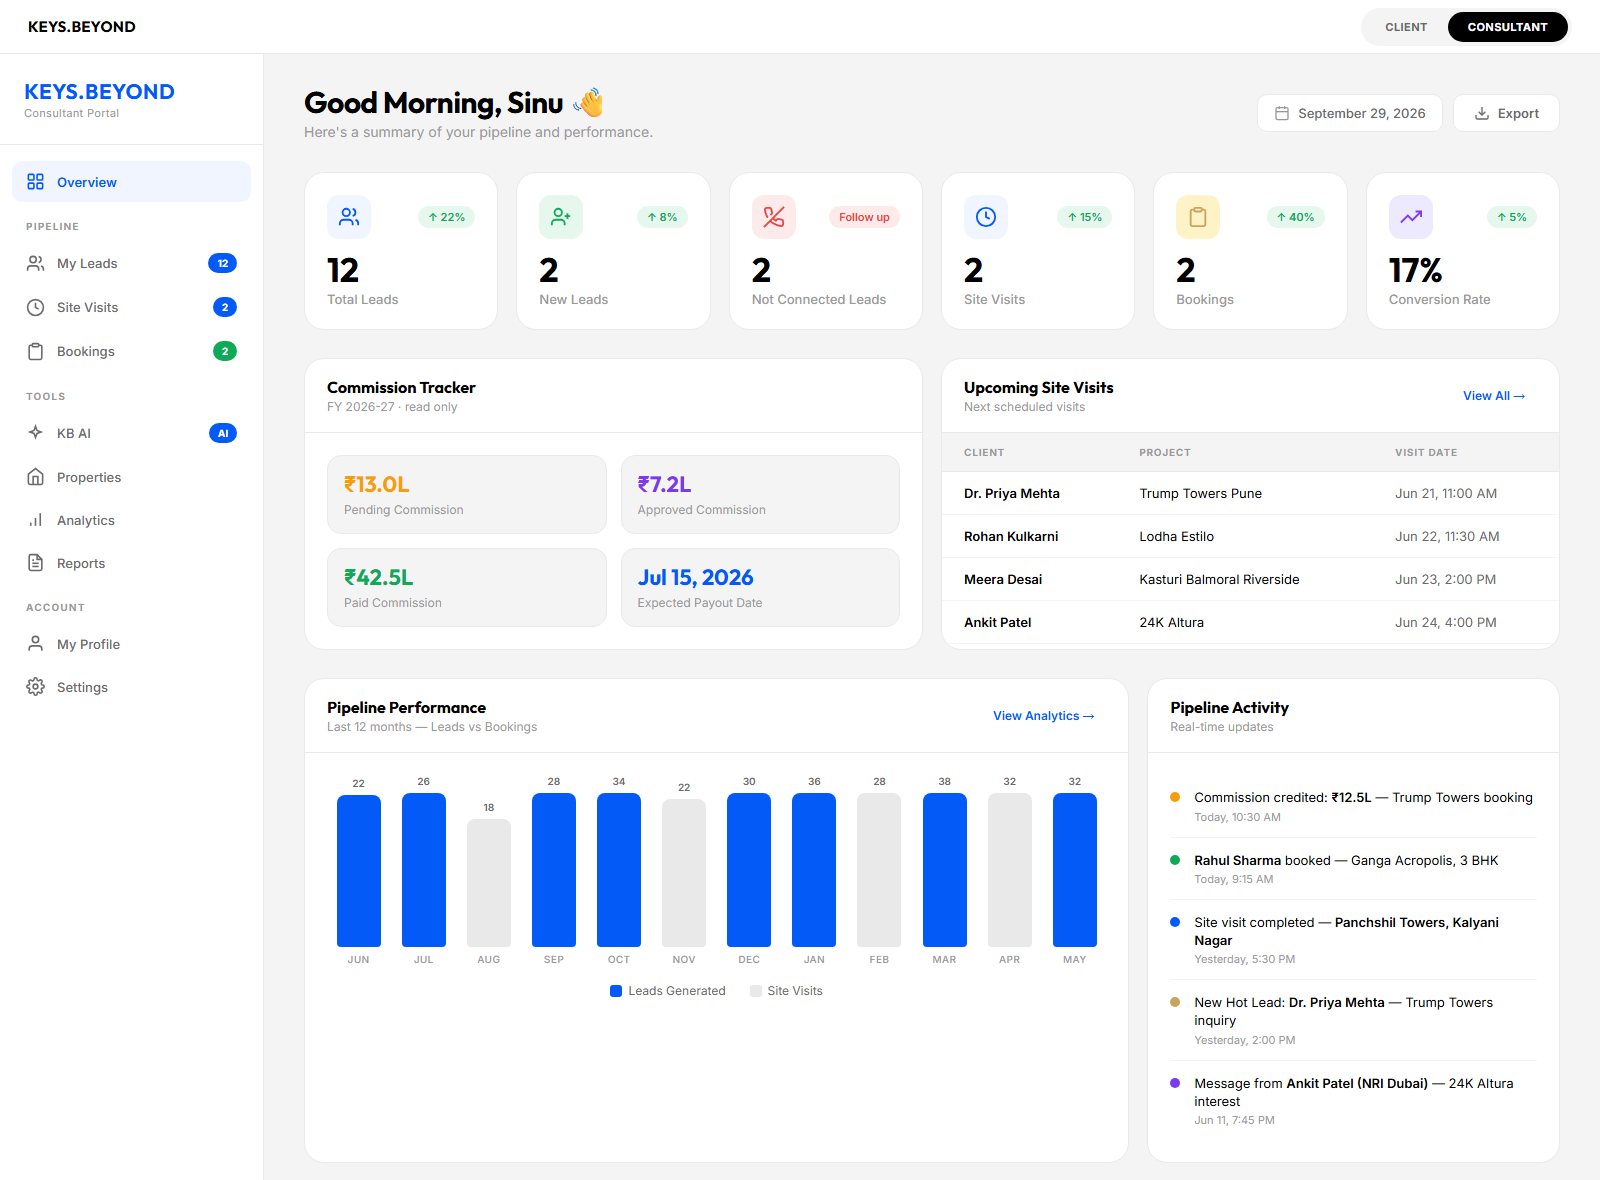Click the calendar icon in date button

pyautogui.click(x=1282, y=114)
